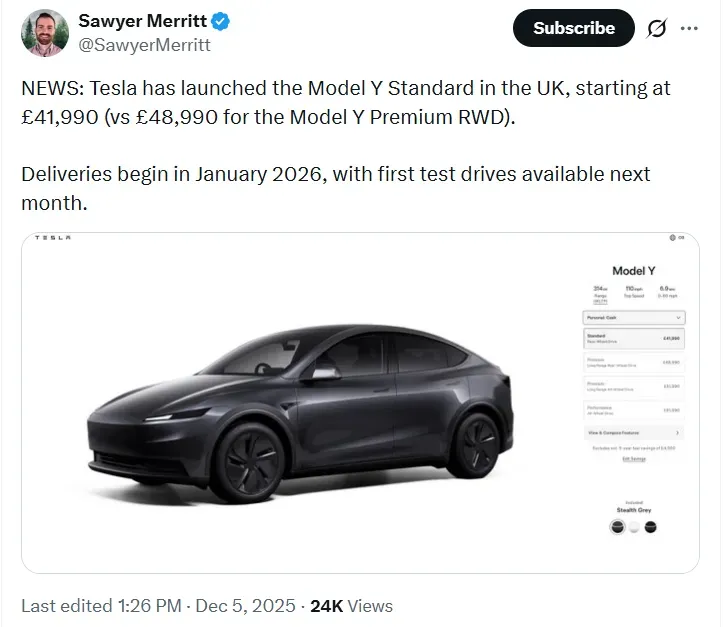Click the Tesla logo in the image
This screenshot has height=627, width=727.
tap(53, 237)
